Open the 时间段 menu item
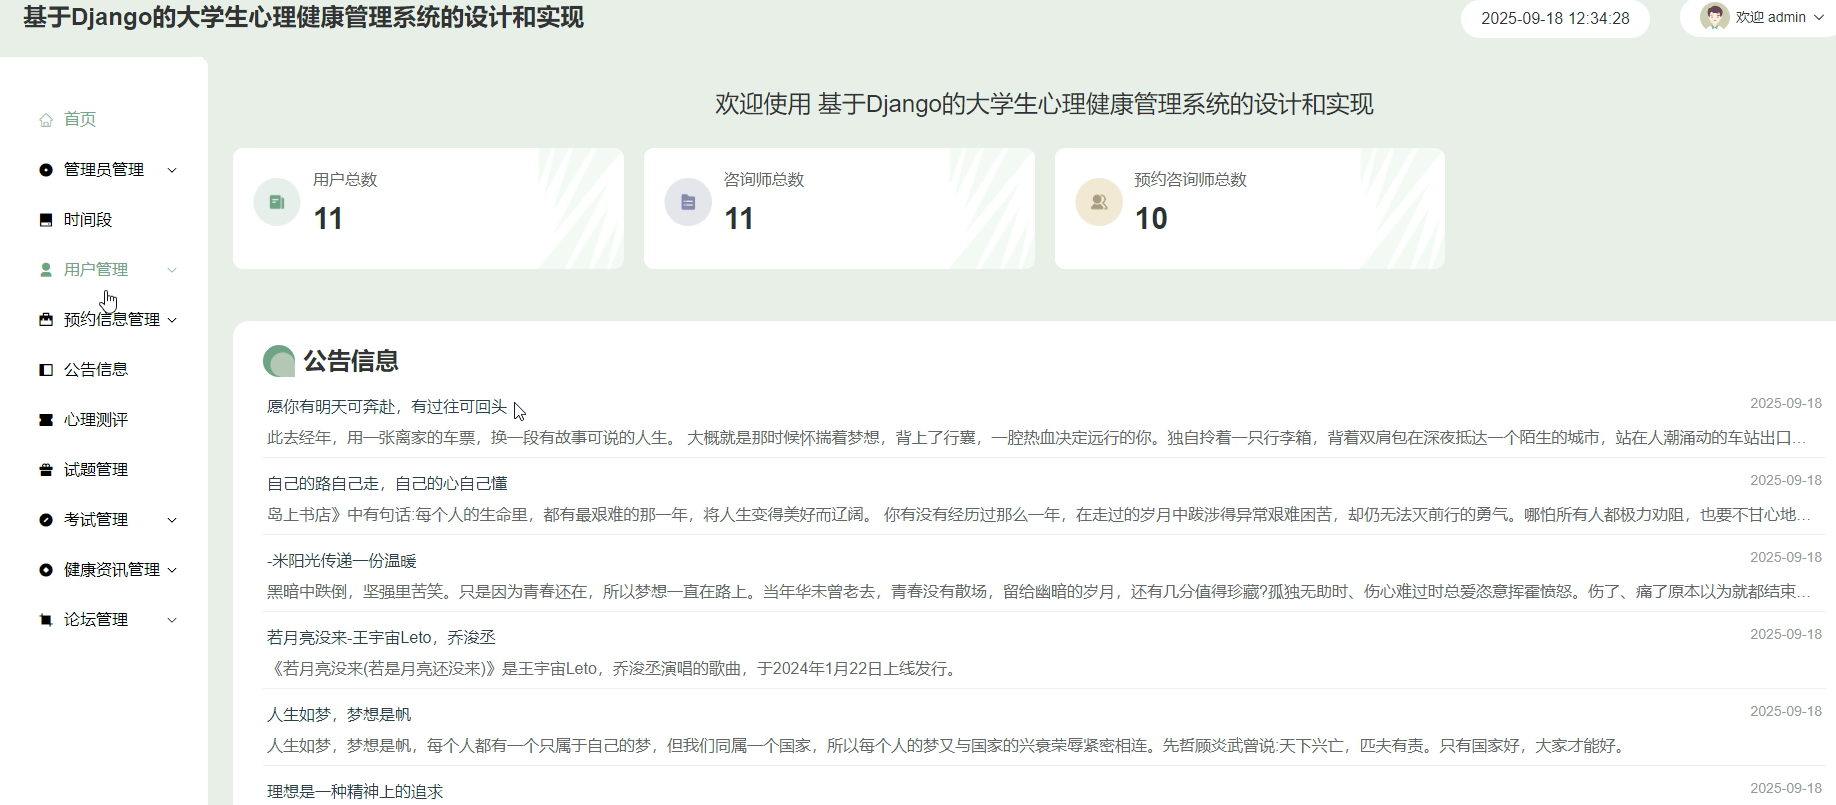 (x=88, y=220)
